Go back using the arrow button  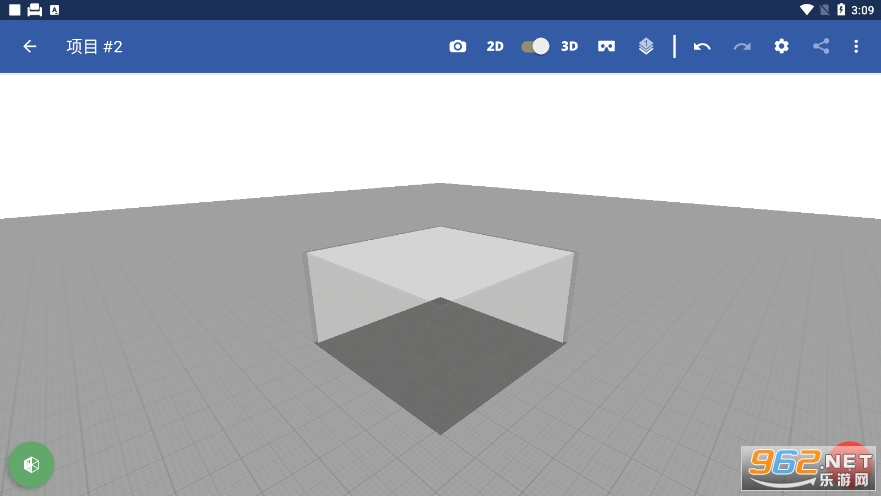pos(30,46)
